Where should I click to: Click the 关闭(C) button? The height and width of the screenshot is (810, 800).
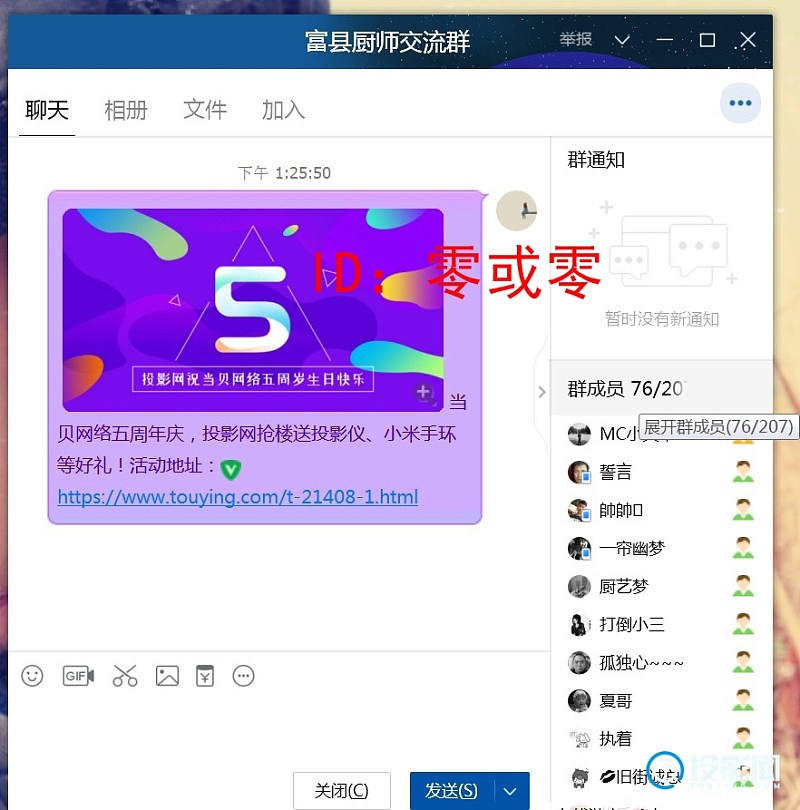point(341,791)
